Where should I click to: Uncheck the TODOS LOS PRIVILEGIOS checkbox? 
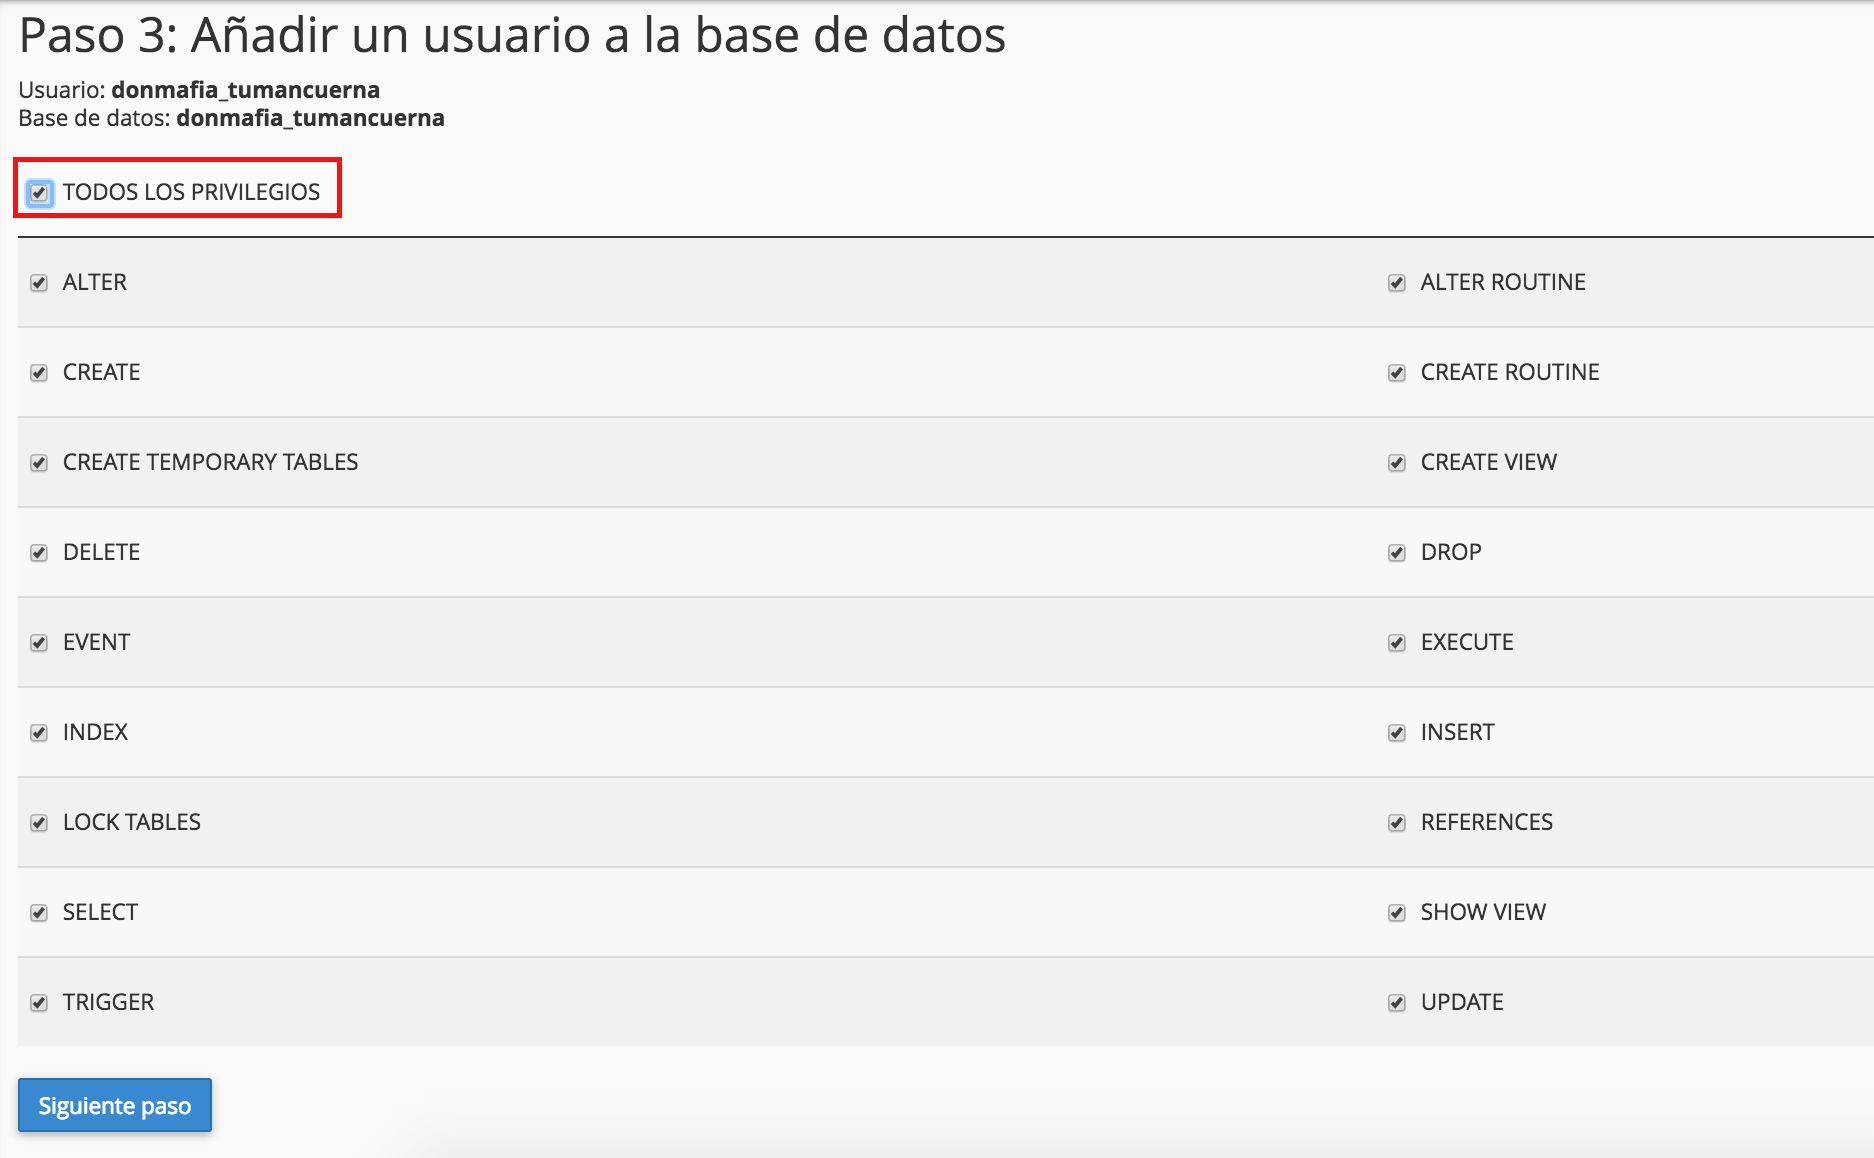point(39,192)
